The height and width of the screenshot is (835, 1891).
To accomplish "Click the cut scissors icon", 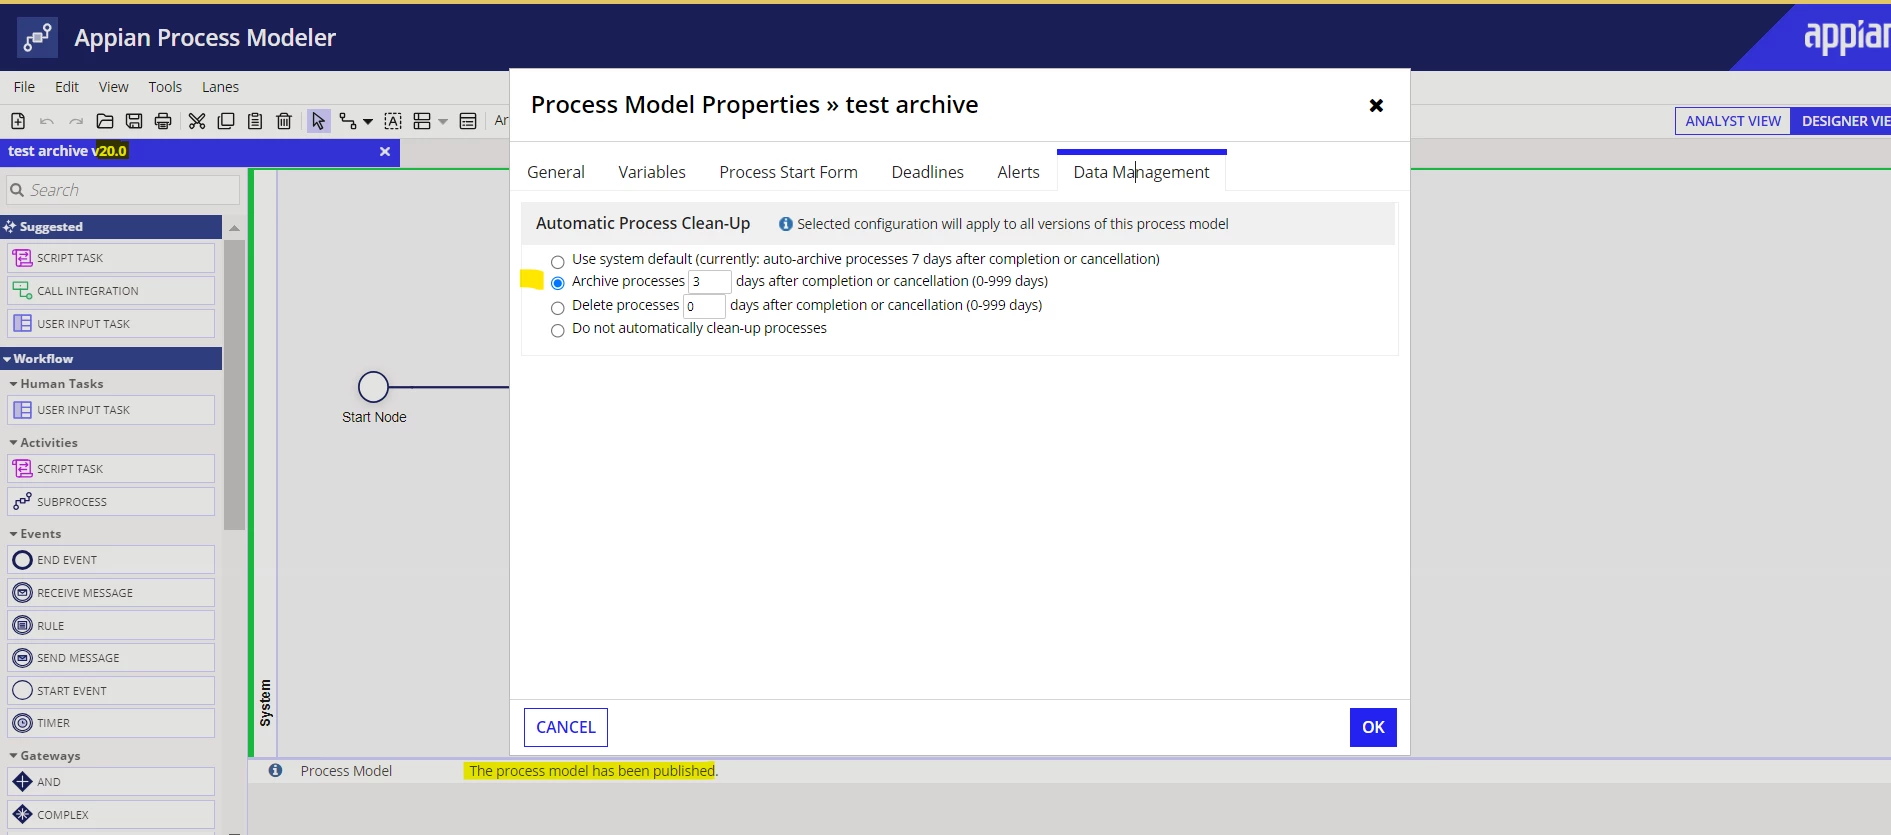I will 197,121.
